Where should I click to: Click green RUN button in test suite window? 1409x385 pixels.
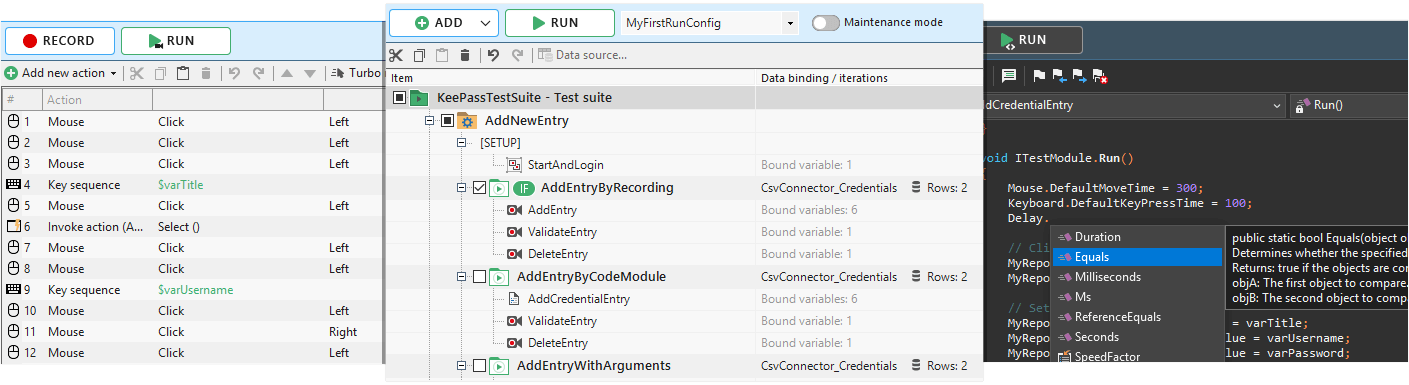point(560,23)
